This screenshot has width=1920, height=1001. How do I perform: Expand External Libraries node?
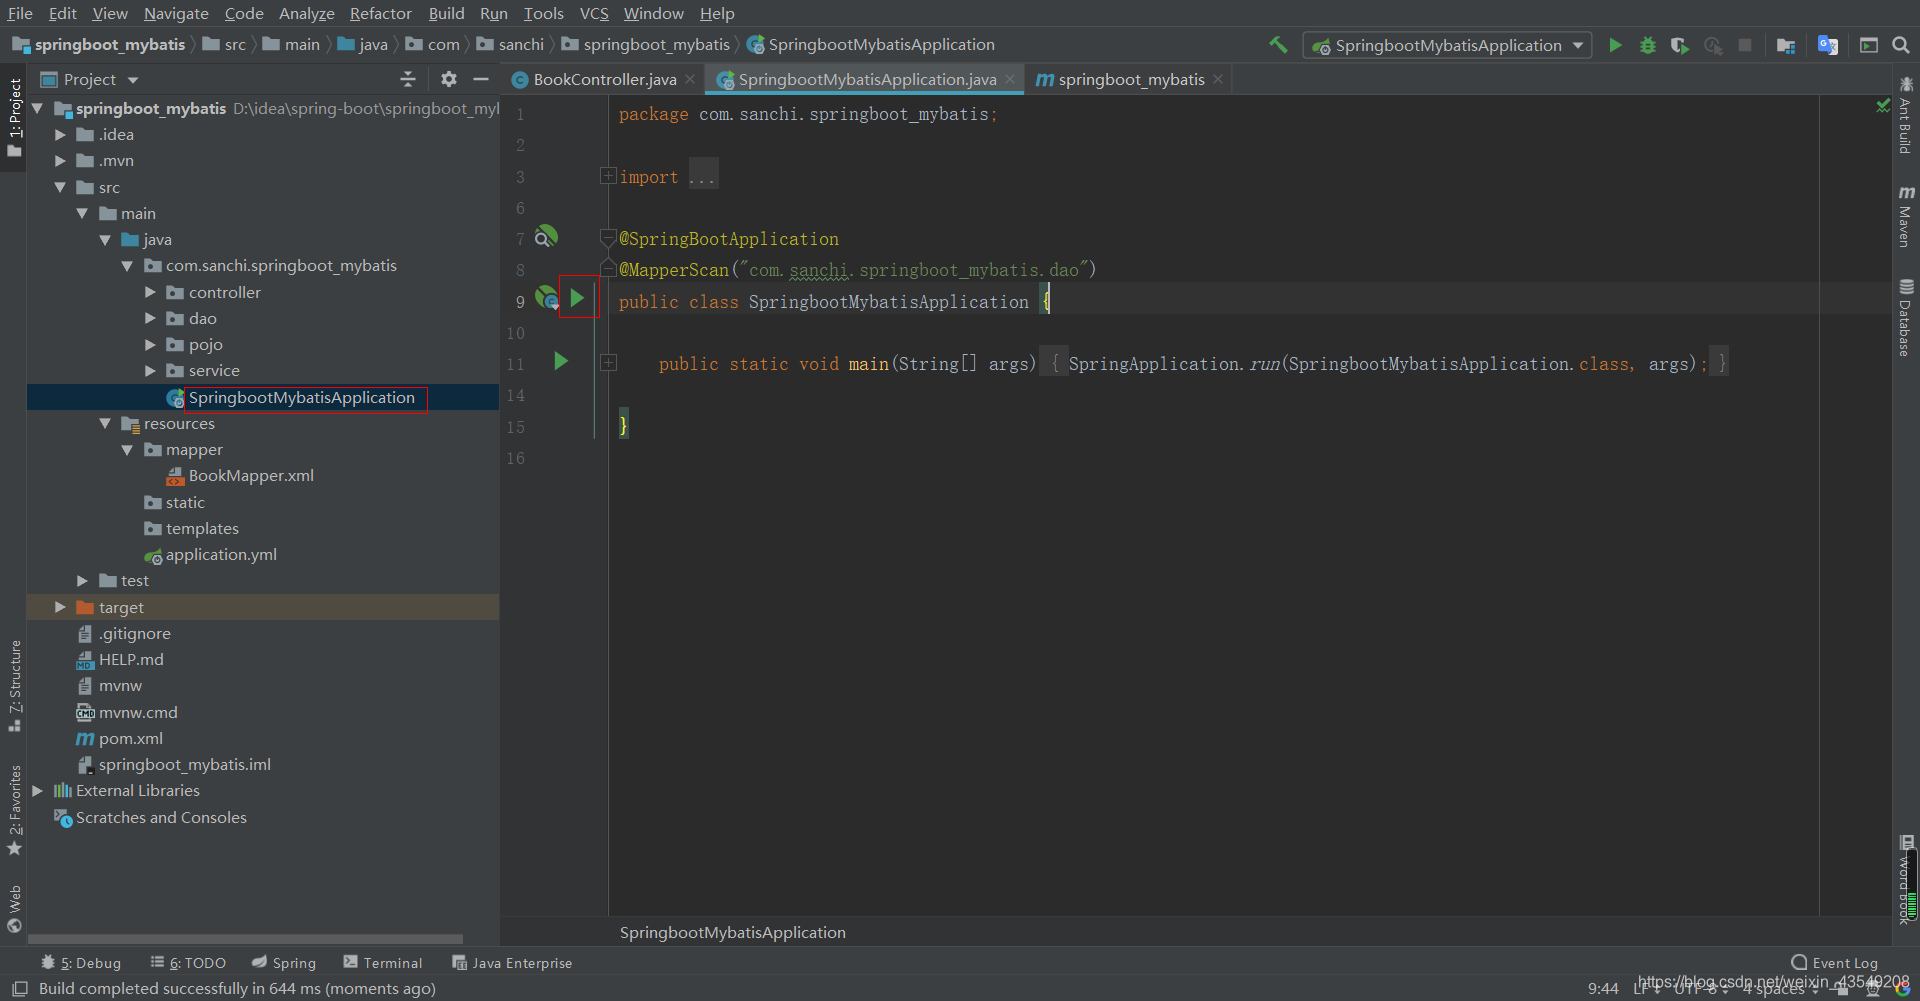click(x=37, y=791)
